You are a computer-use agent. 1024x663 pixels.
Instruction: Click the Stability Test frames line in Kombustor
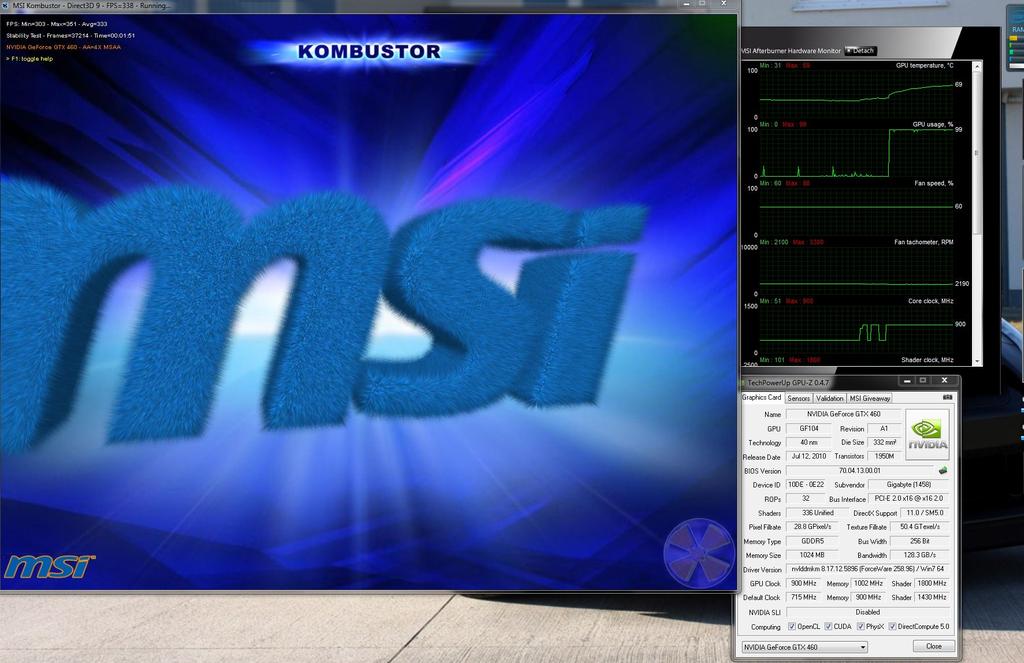(71, 35)
